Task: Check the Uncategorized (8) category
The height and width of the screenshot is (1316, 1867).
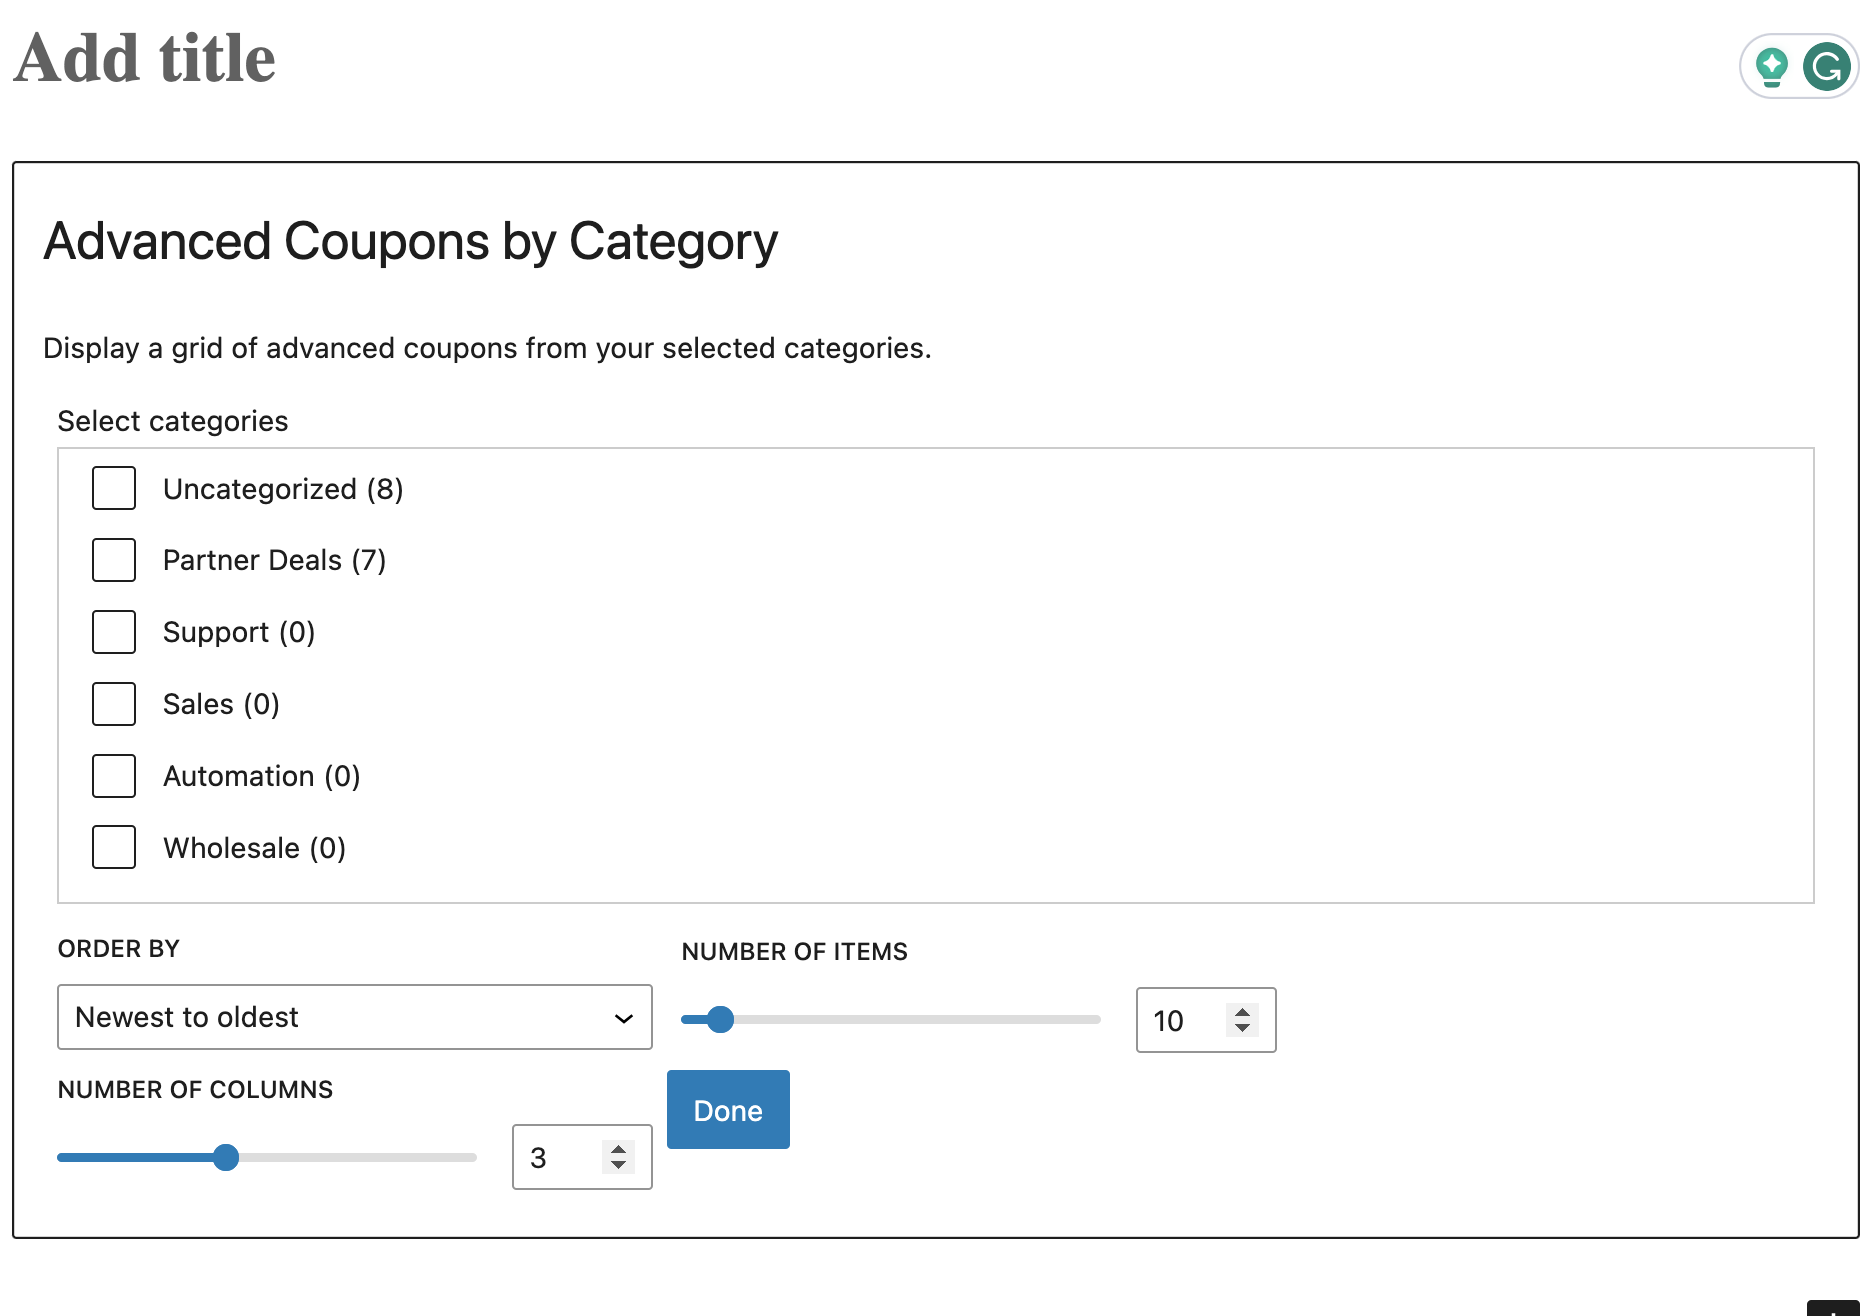Action: pos(114,489)
